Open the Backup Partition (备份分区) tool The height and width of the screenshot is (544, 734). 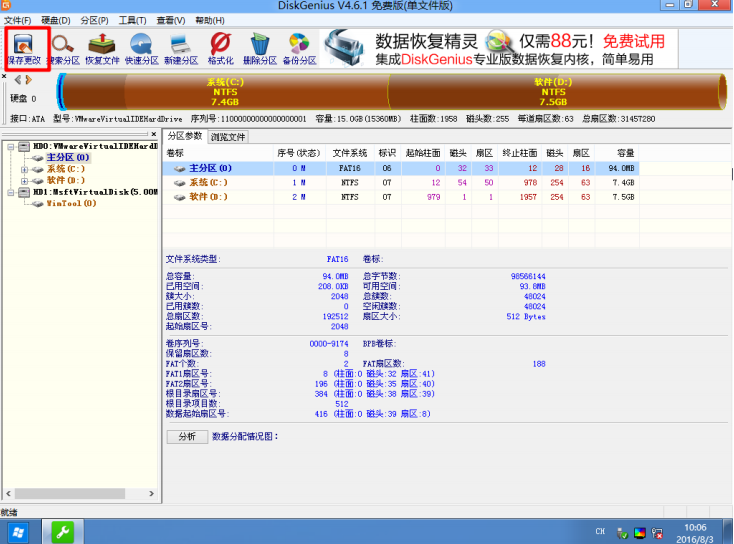[300, 49]
